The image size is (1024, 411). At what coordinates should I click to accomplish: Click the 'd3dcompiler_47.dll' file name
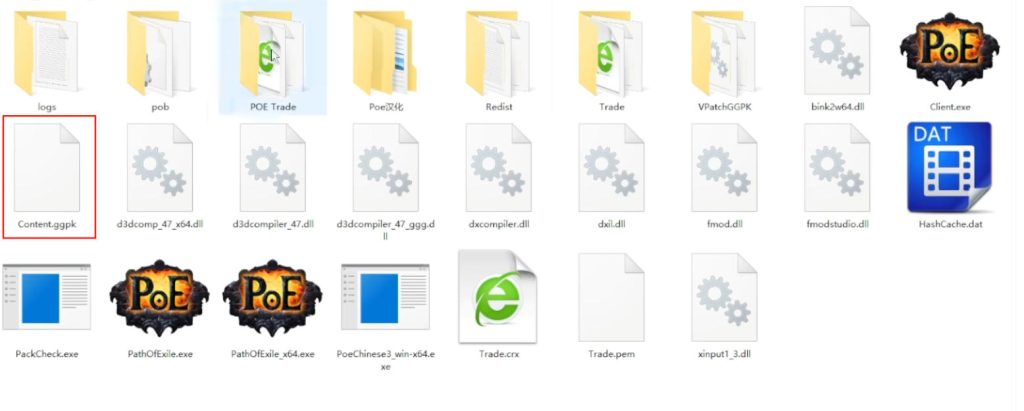click(x=273, y=224)
